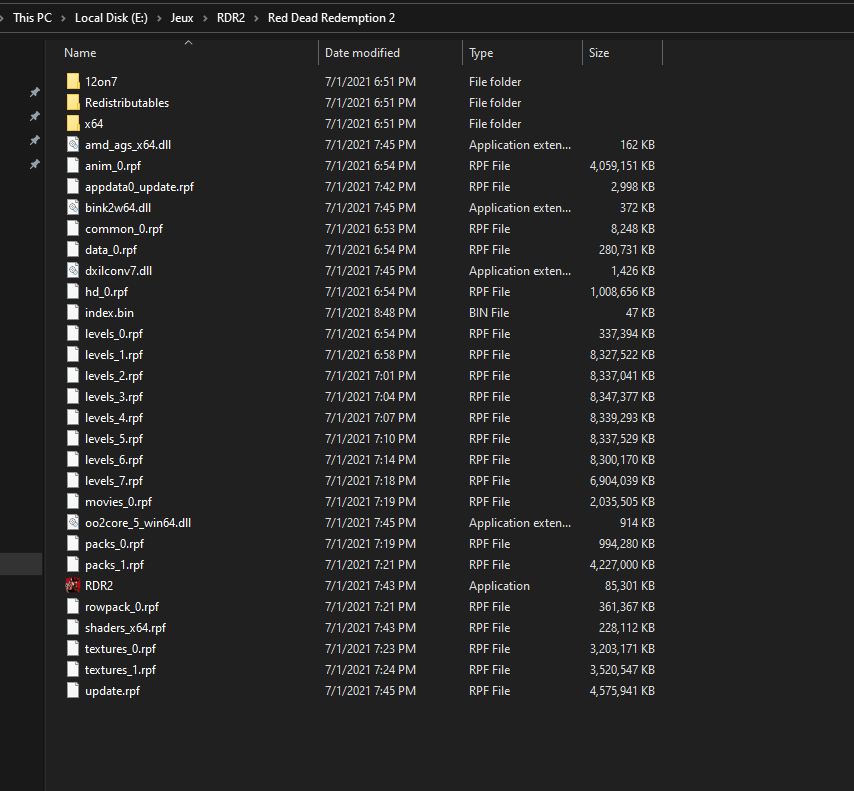Select file name levels_3.rpf
This screenshot has height=791, width=854.
[114, 397]
